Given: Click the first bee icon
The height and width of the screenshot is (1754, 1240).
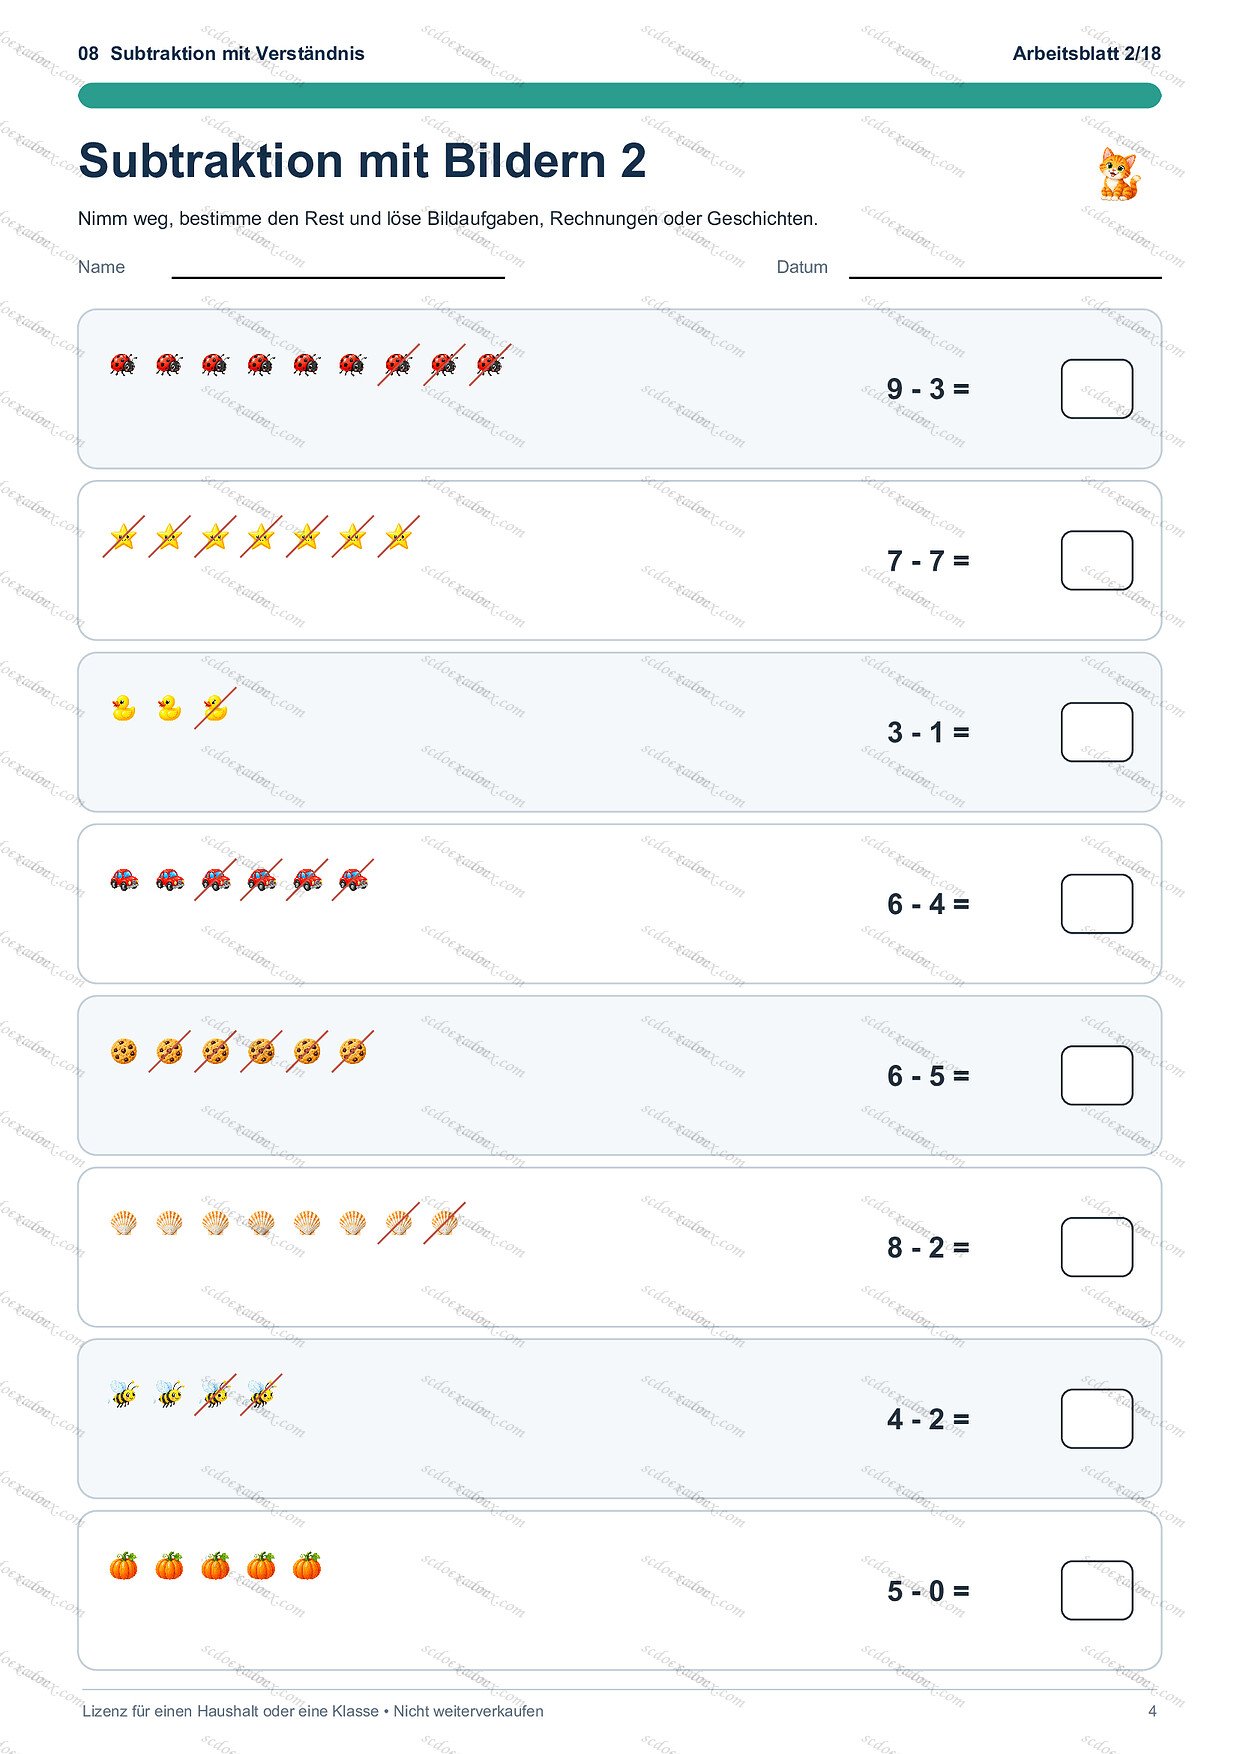Looking at the screenshot, I should (123, 1394).
